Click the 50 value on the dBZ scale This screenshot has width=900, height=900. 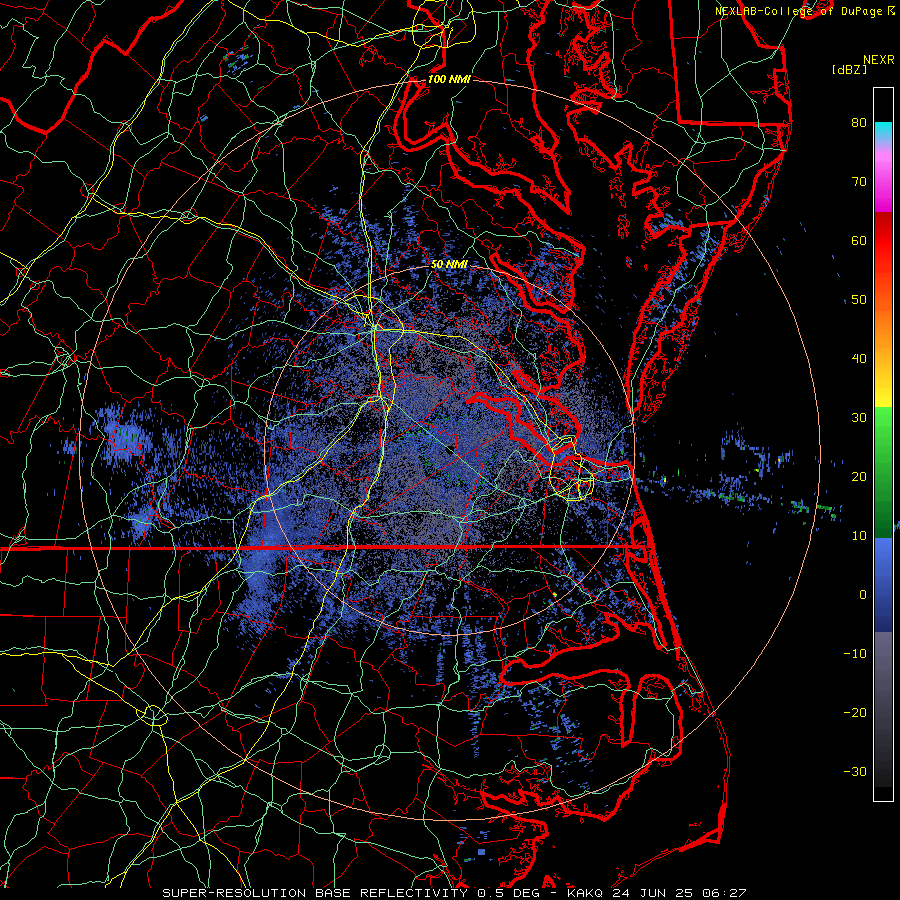(x=859, y=300)
